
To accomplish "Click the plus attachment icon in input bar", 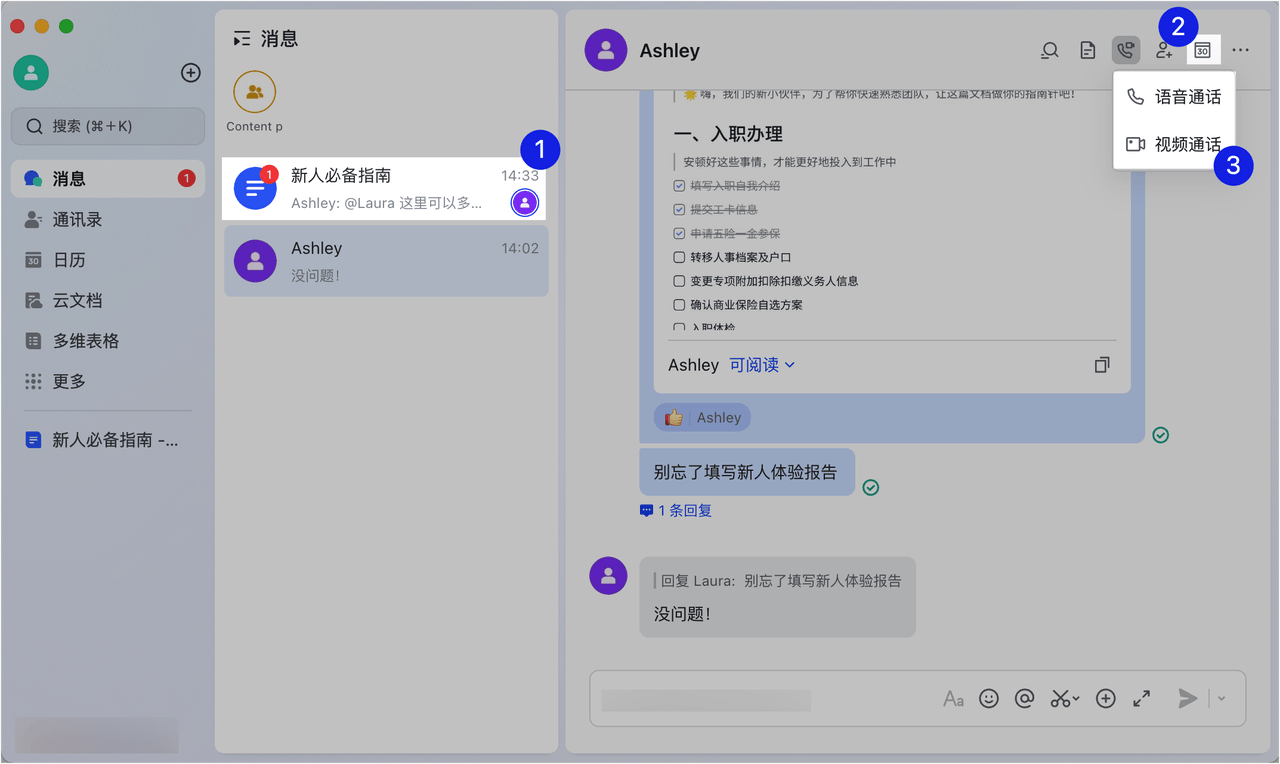I will (1105, 699).
